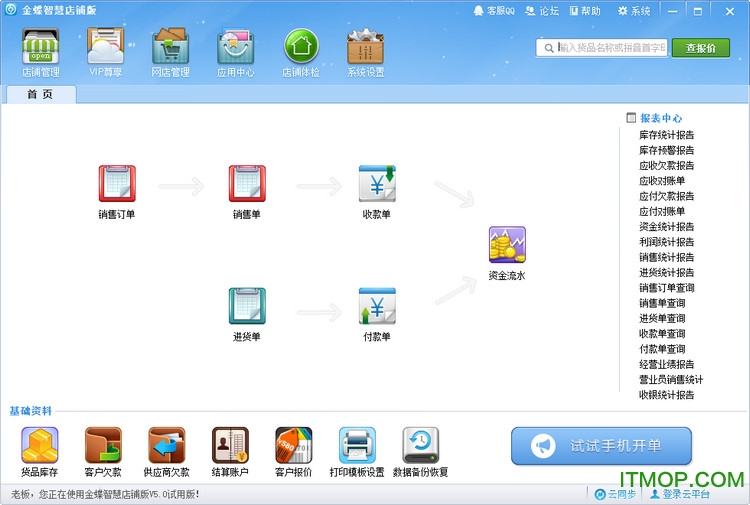
Task: Open 库存统计报告 report link
Action: 666,135
